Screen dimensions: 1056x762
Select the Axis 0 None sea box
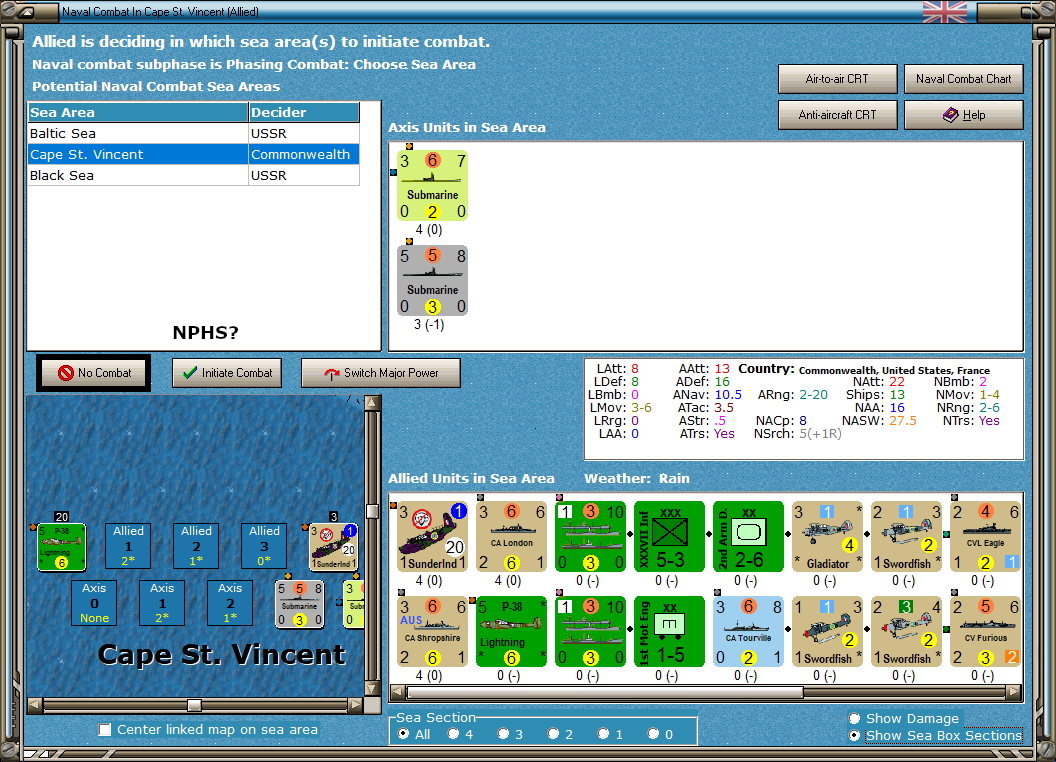[94, 603]
